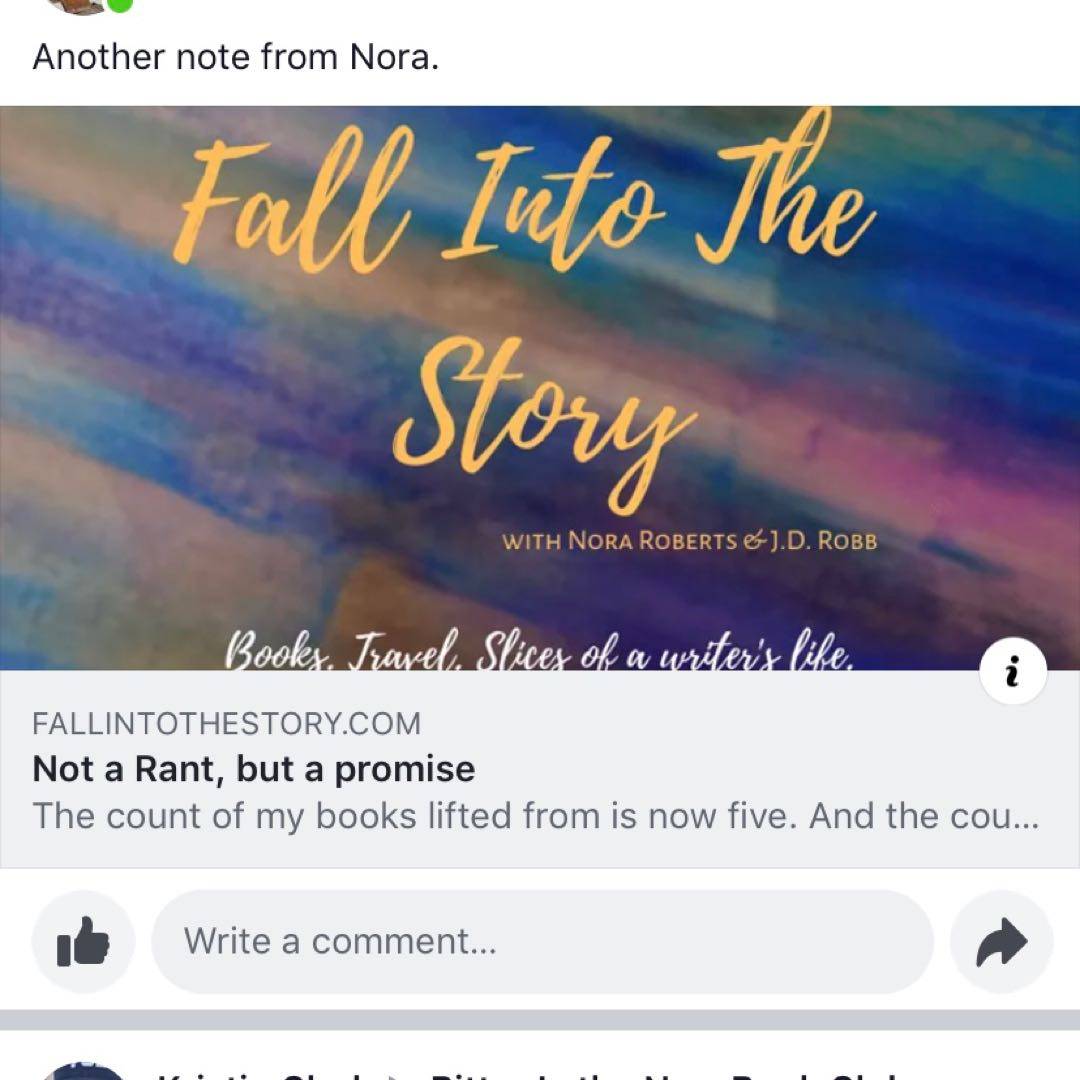Image resolution: width=1080 pixels, height=1080 pixels.
Task: Open the next post's author name at bottom
Action: coord(260,1074)
